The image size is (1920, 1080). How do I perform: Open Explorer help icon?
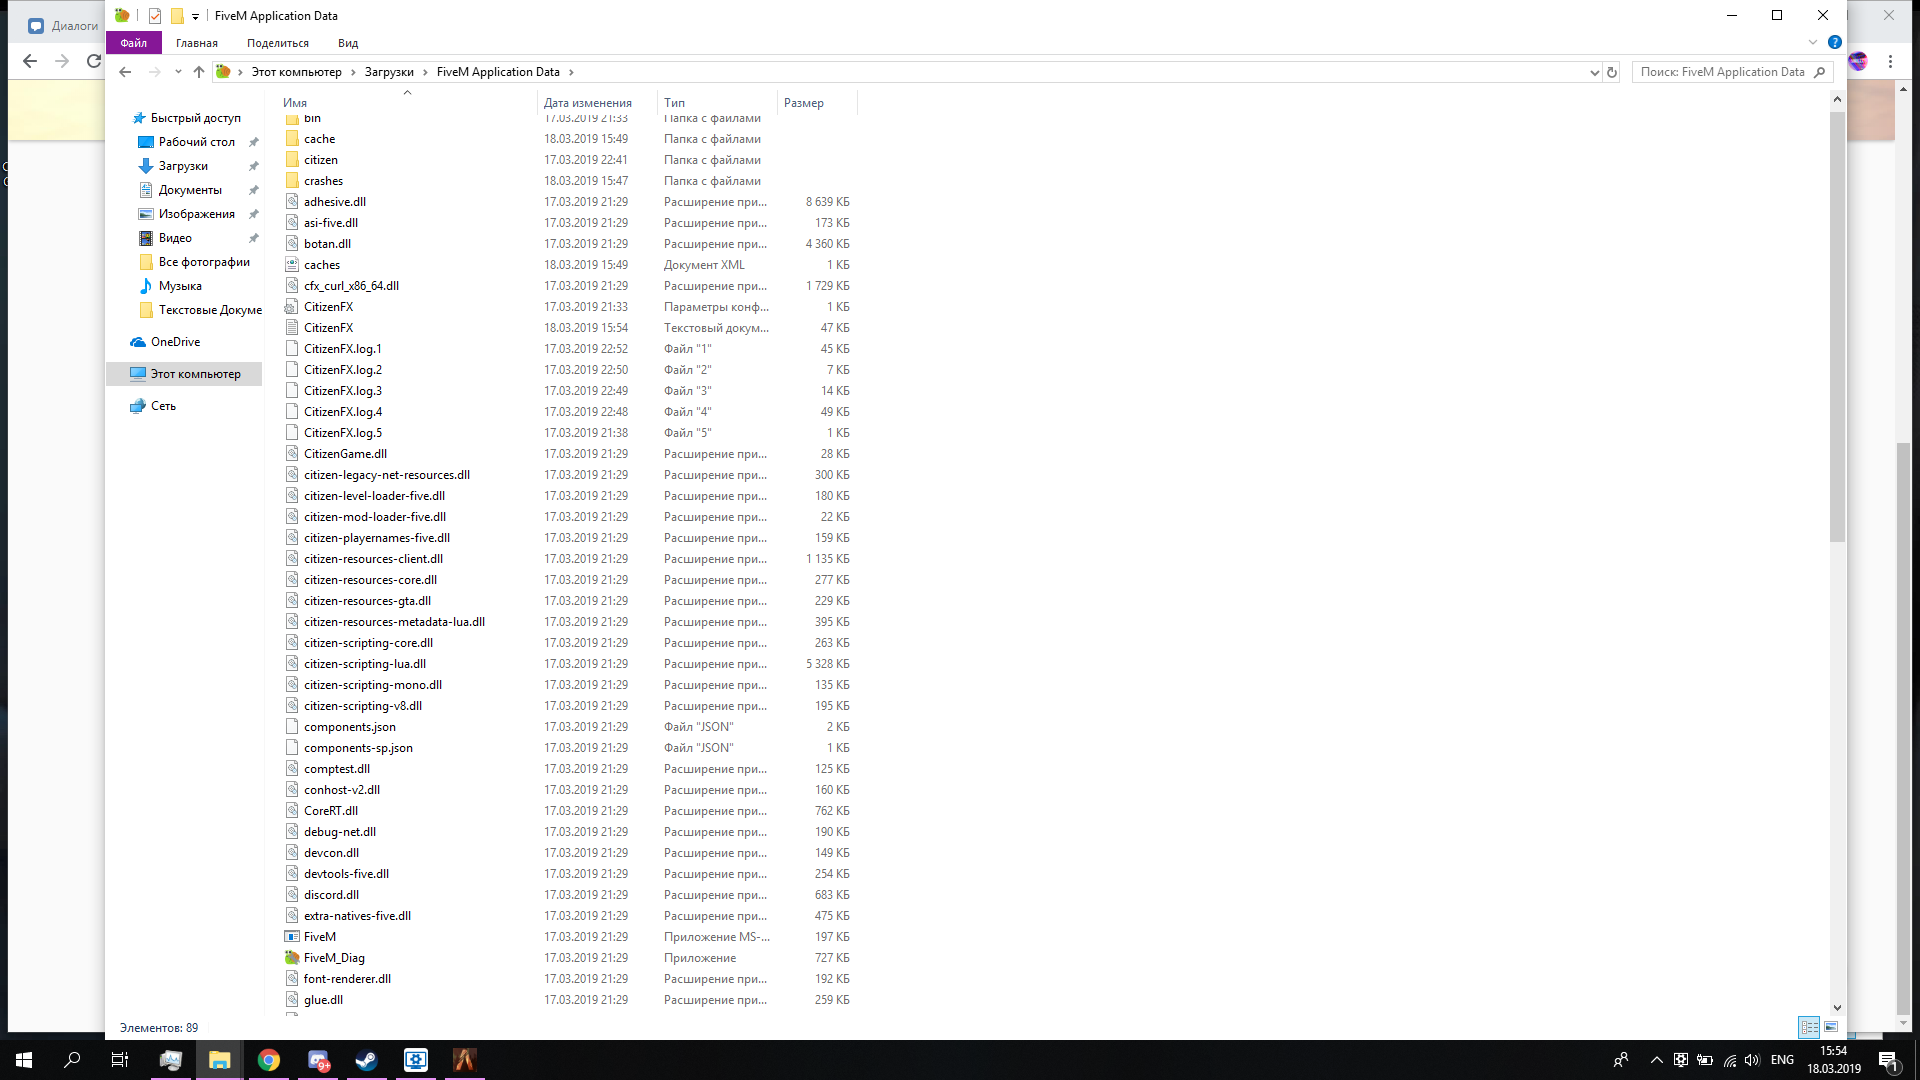pos(1835,43)
